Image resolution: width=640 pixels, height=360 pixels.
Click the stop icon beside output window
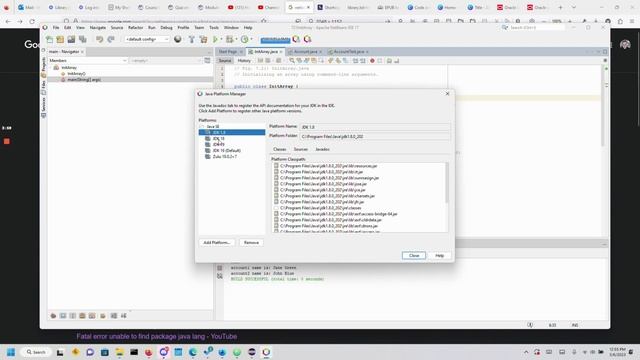pyautogui.click(x=220, y=268)
